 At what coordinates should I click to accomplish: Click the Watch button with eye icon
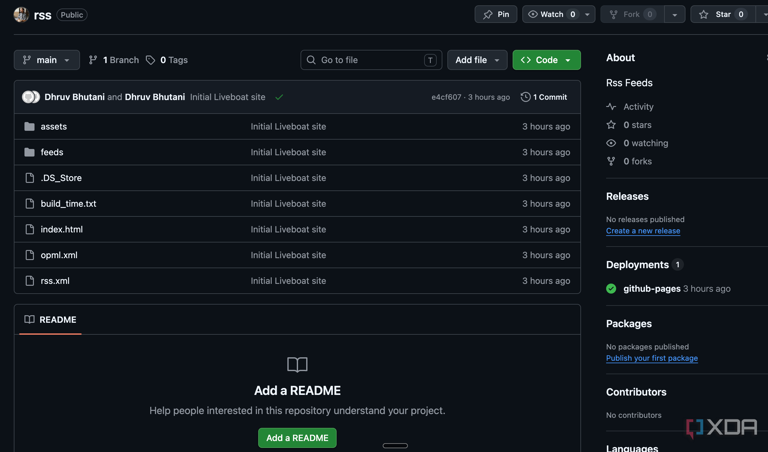[552, 14]
